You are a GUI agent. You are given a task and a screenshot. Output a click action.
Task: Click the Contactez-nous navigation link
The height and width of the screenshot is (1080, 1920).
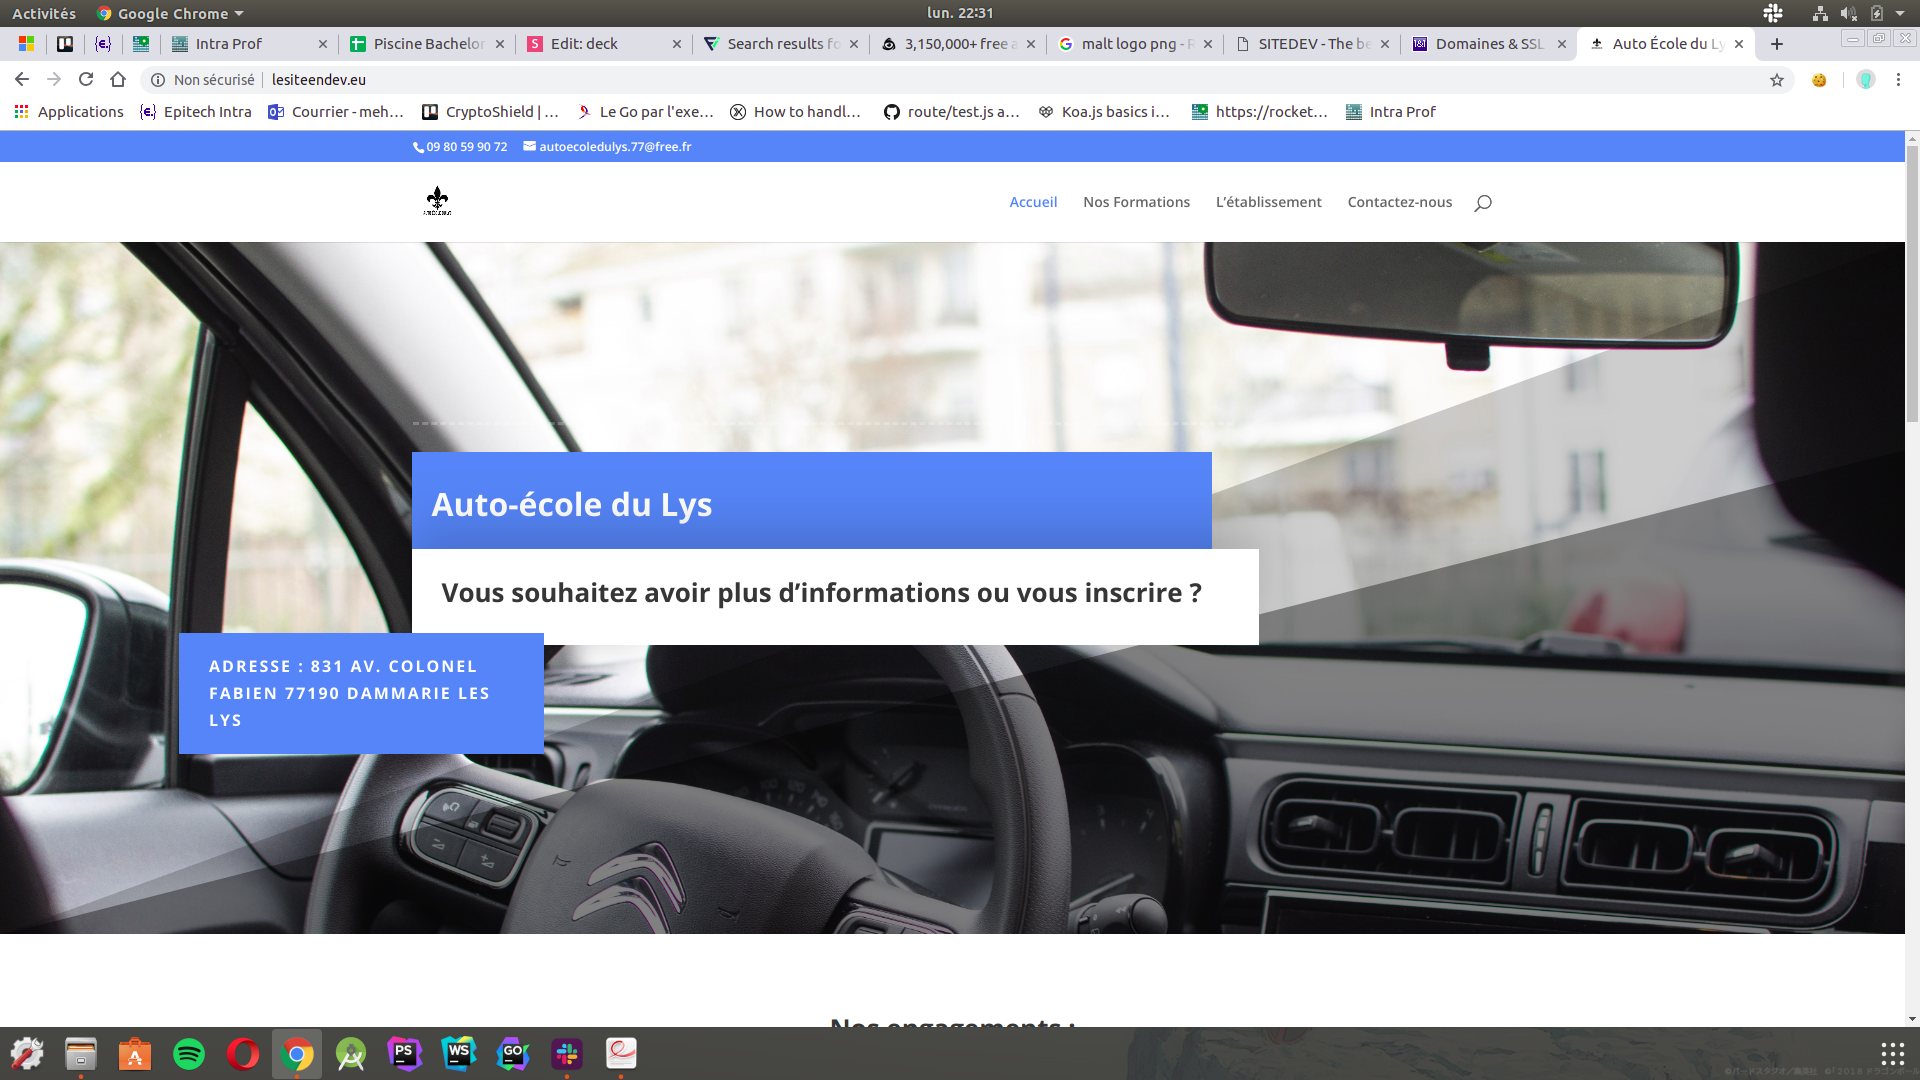(1399, 202)
